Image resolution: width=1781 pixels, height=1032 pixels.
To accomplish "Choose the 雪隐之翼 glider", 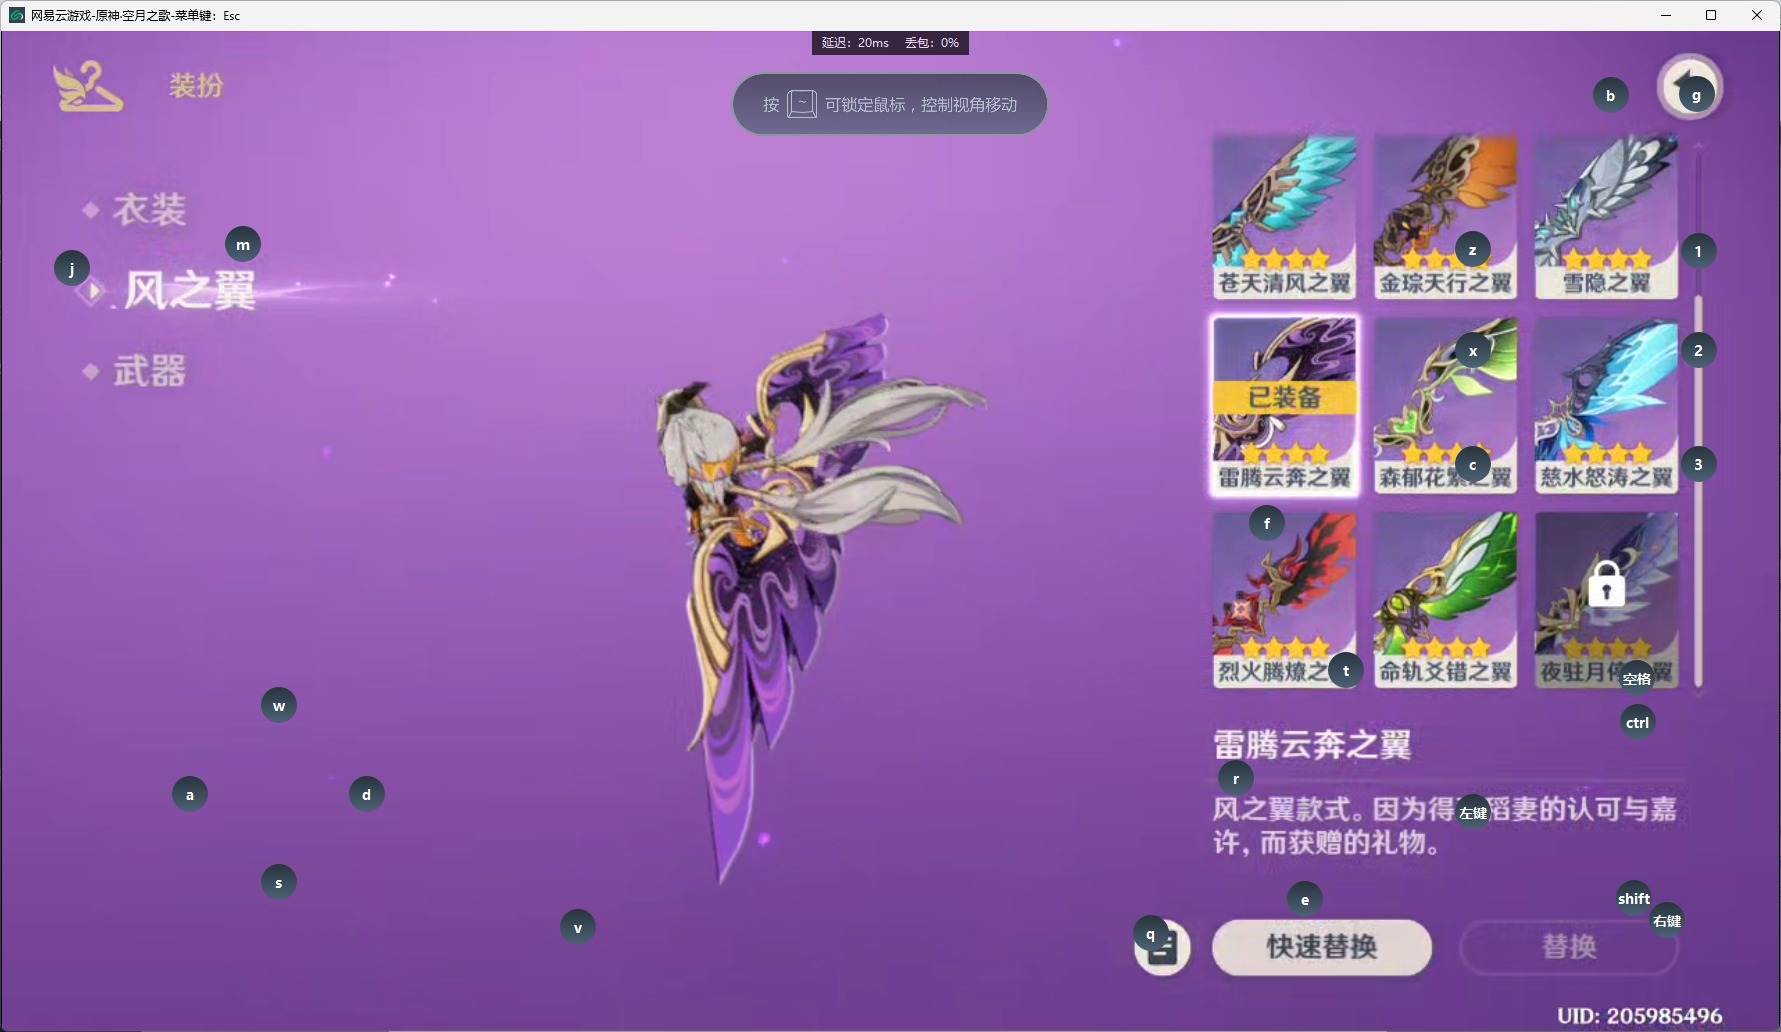I will (x=1607, y=217).
